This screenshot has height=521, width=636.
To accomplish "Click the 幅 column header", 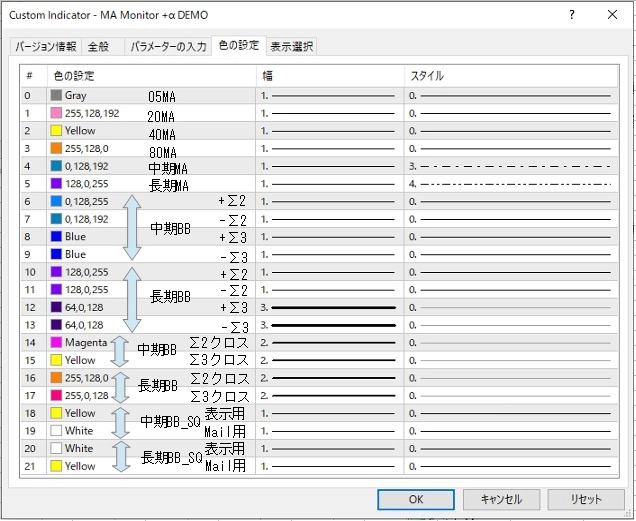I will point(330,76).
